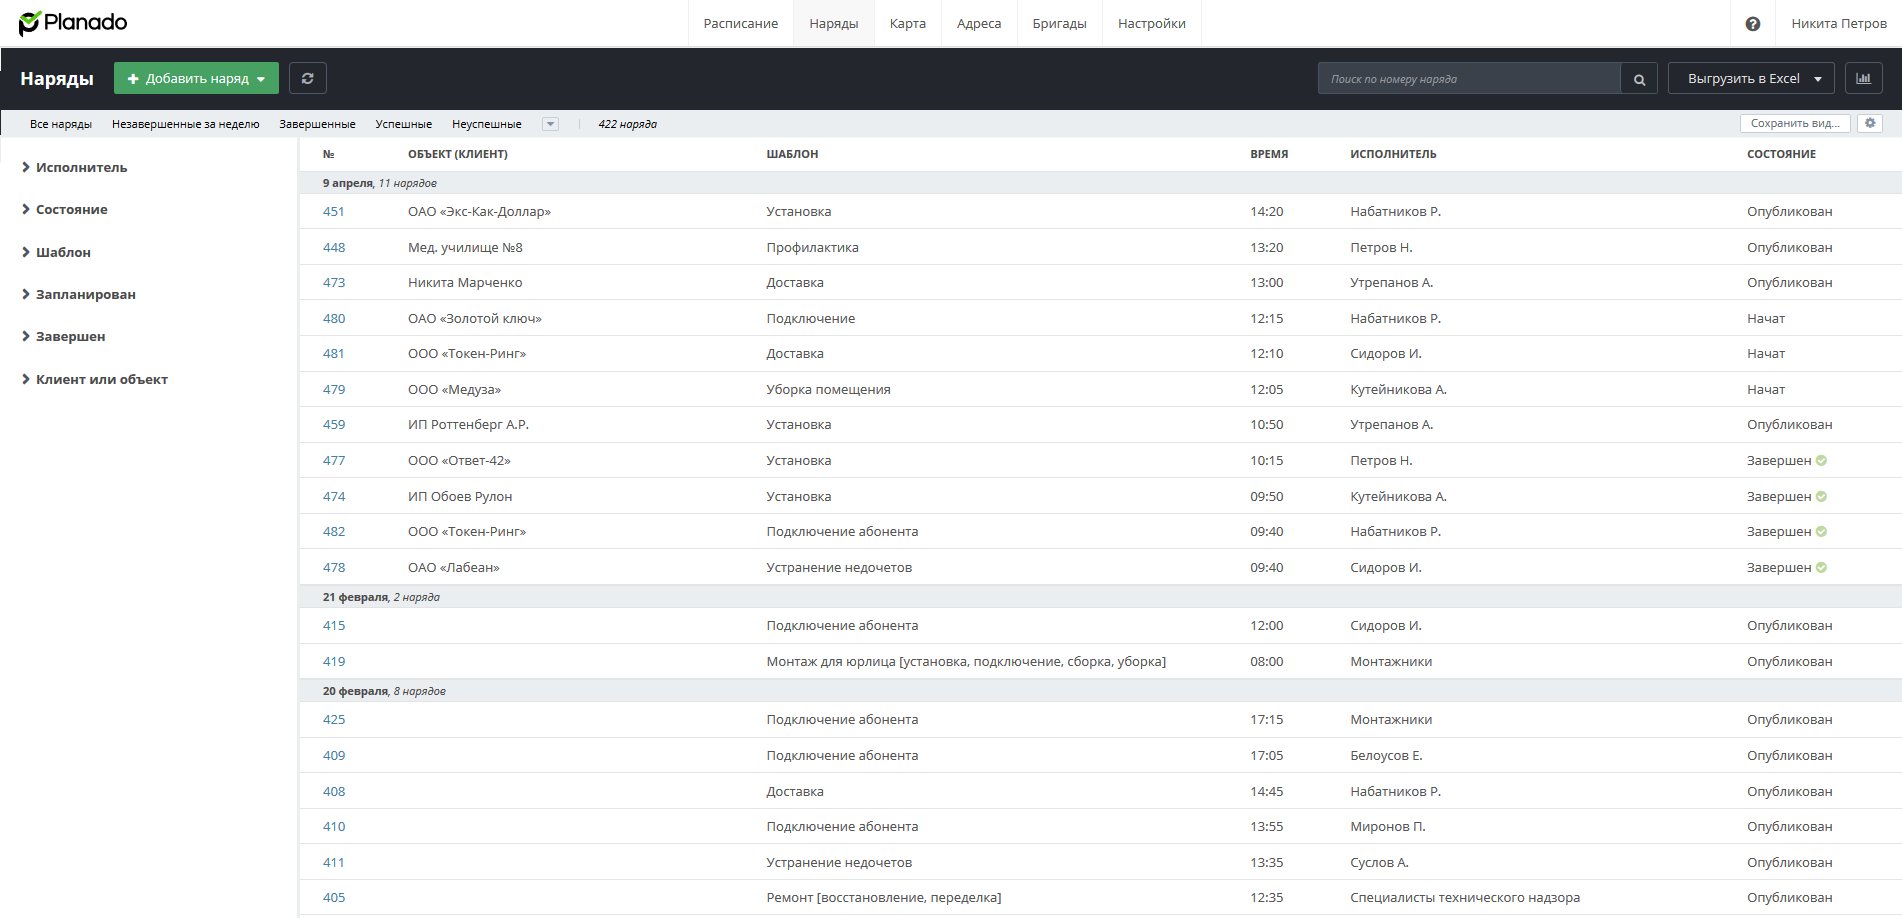
Task: Open order number 451 link
Action: point(334,212)
